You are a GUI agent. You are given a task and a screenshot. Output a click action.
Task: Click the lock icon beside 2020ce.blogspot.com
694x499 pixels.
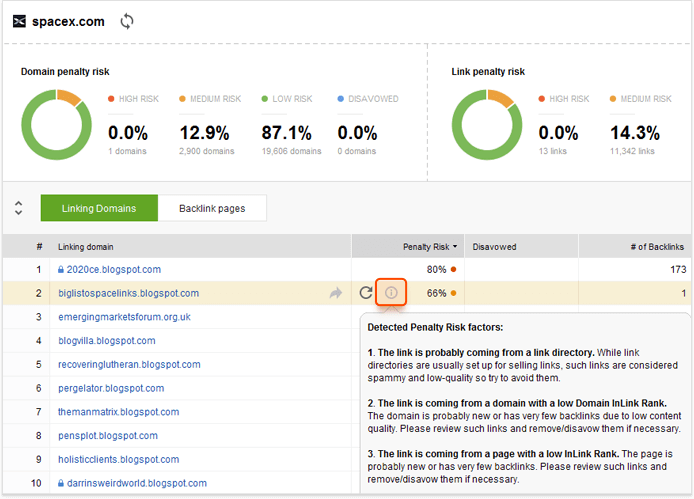click(x=61, y=269)
